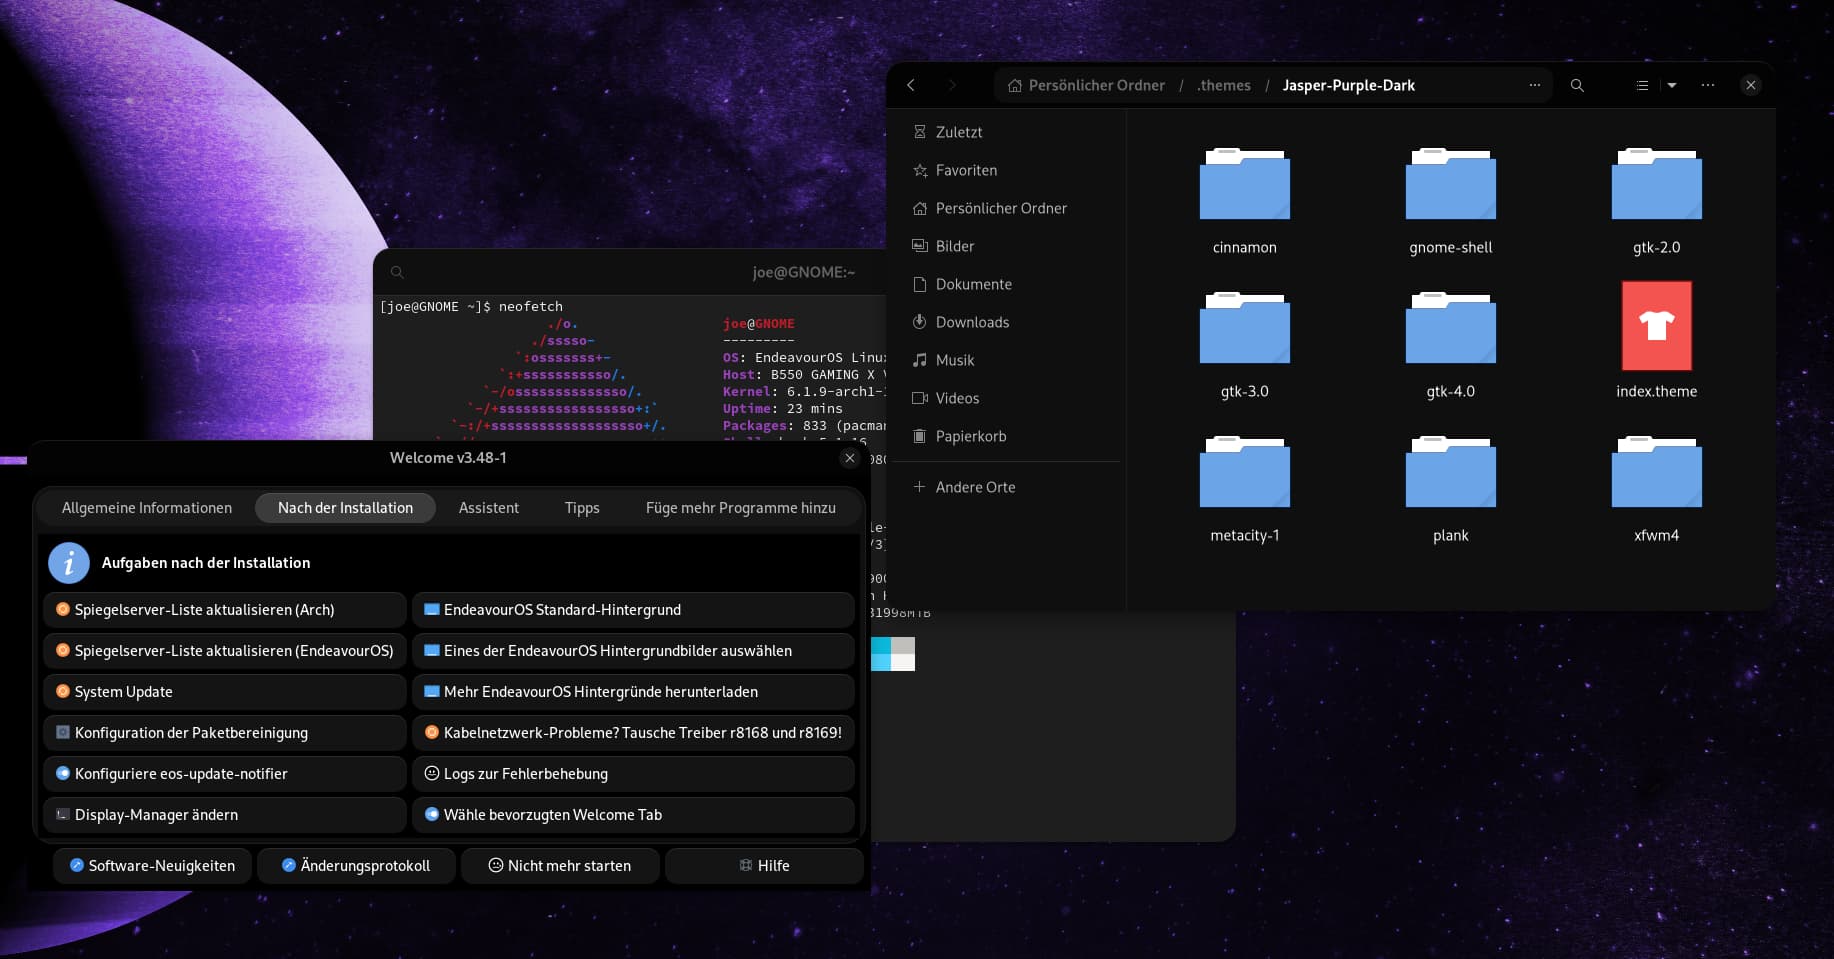Screen dimensions: 1834x959
Task: Open Logs zur Fehlerbehebung
Action: pyautogui.click(x=633, y=774)
